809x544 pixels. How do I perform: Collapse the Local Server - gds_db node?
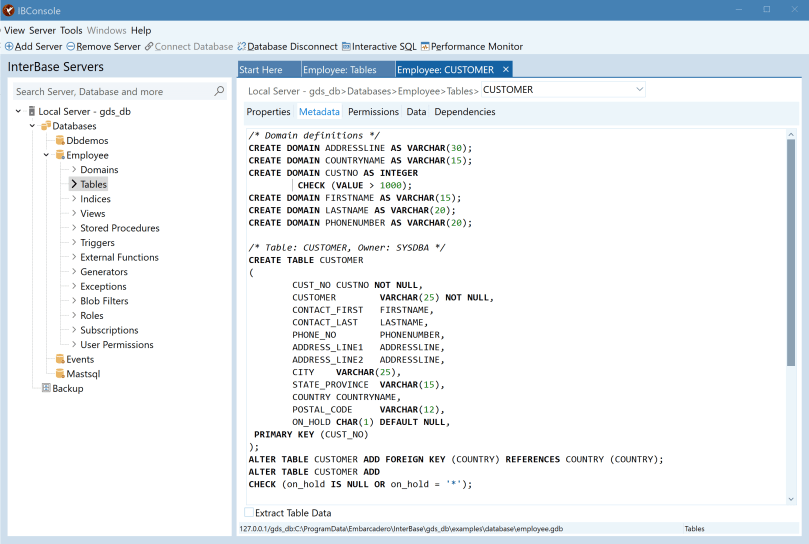point(18,111)
